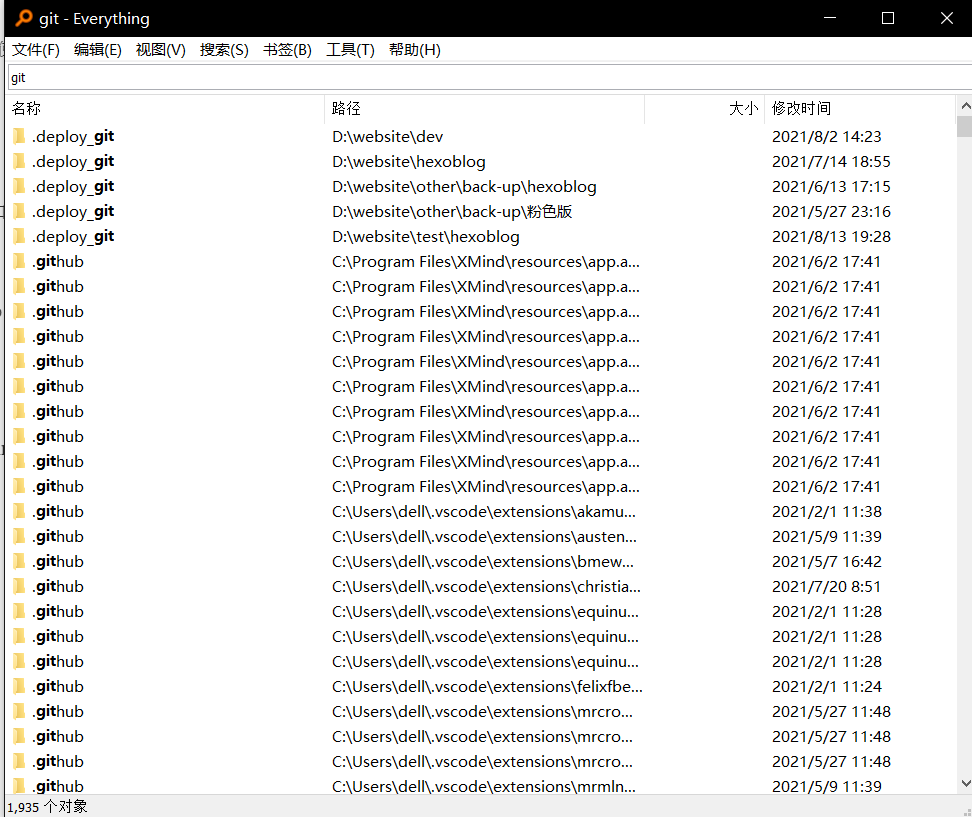Click path D:\website\dev
972x817 pixels.
pos(387,136)
